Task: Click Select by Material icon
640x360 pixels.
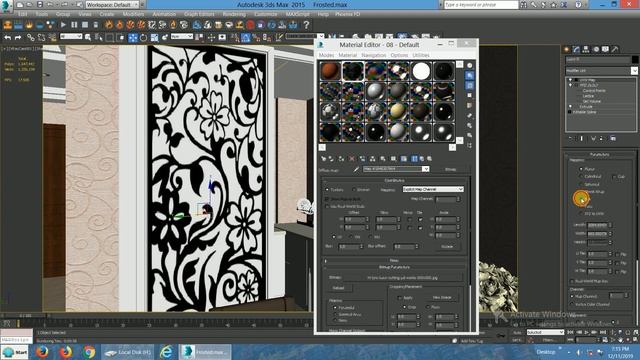Action: (470, 135)
